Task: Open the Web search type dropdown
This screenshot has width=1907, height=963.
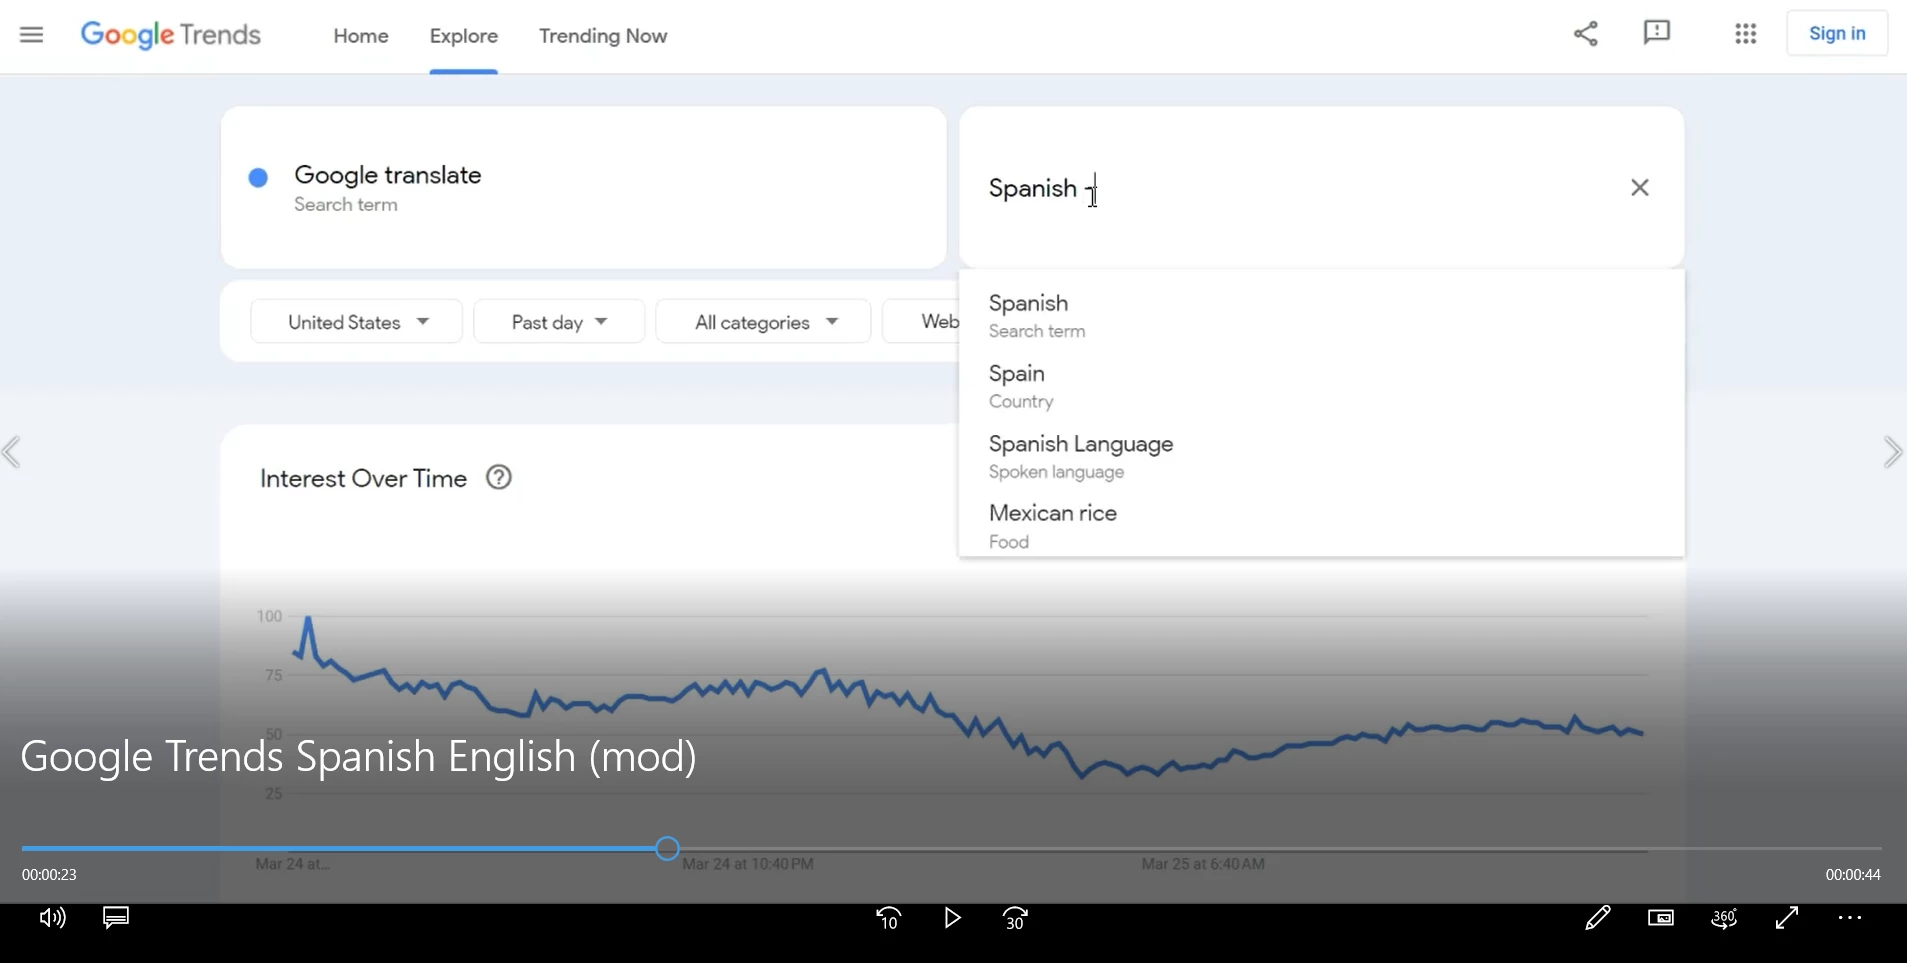Action: [x=922, y=322]
